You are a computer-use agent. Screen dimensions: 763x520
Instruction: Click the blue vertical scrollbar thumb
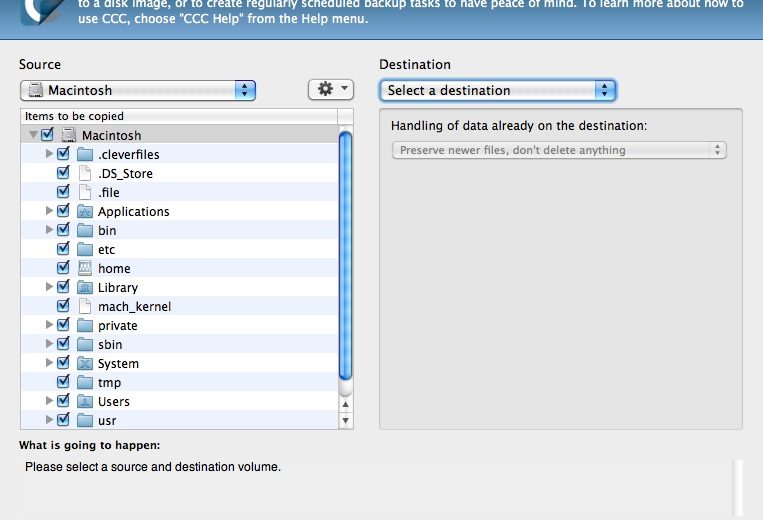[345, 255]
